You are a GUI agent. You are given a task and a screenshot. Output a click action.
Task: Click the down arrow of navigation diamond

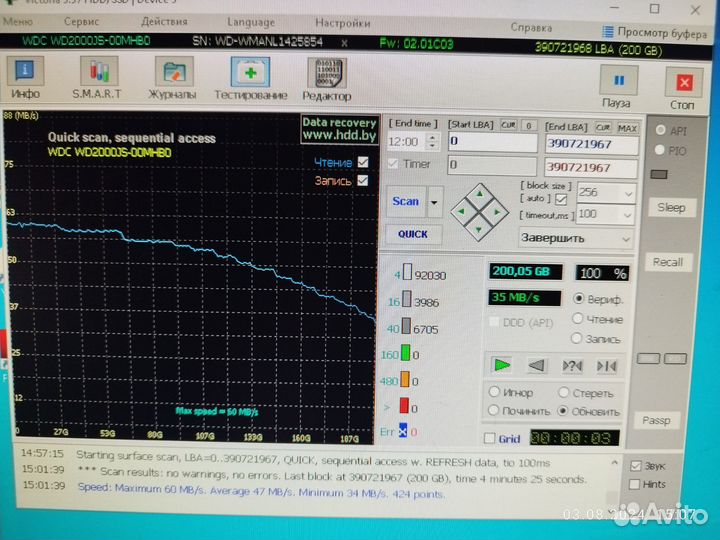click(478, 230)
